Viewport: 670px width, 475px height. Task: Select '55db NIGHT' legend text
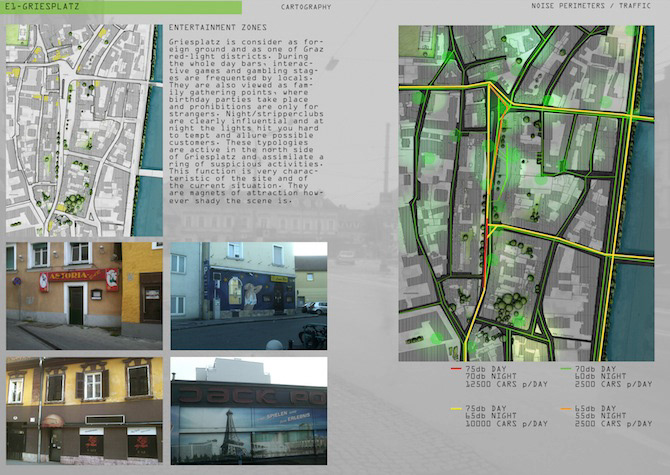click(x=600, y=416)
